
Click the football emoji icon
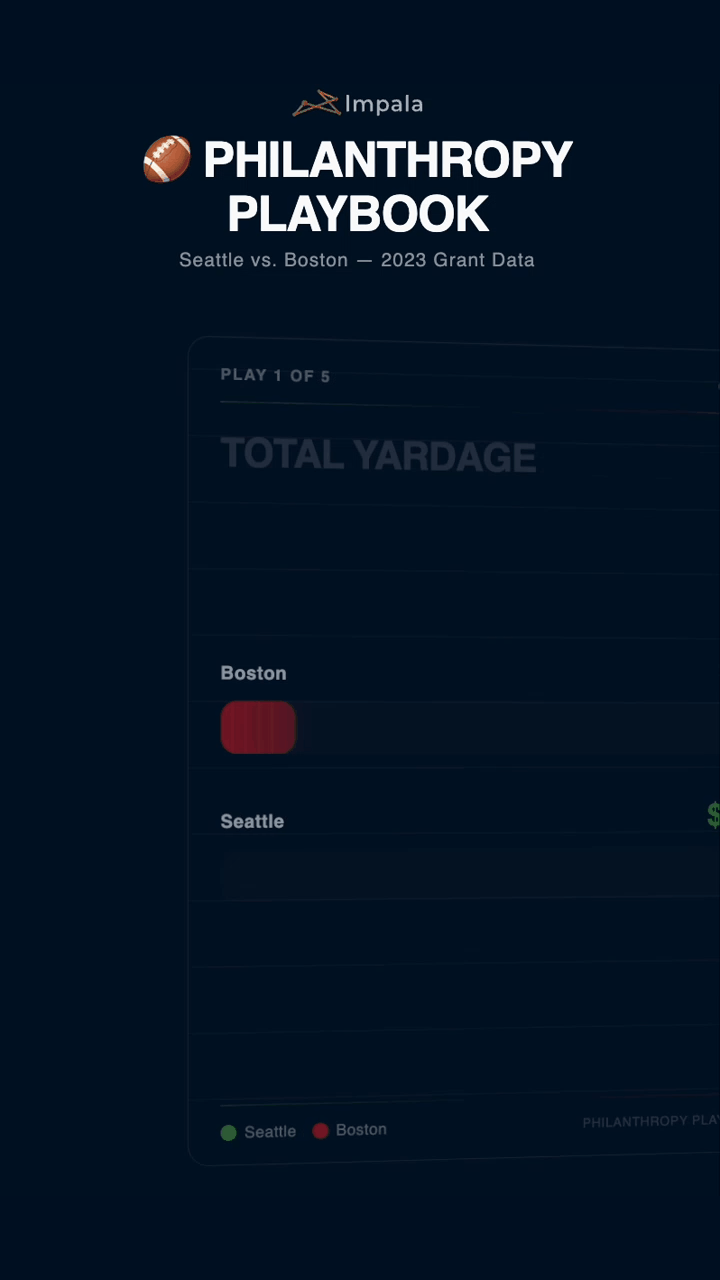(x=167, y=160)
